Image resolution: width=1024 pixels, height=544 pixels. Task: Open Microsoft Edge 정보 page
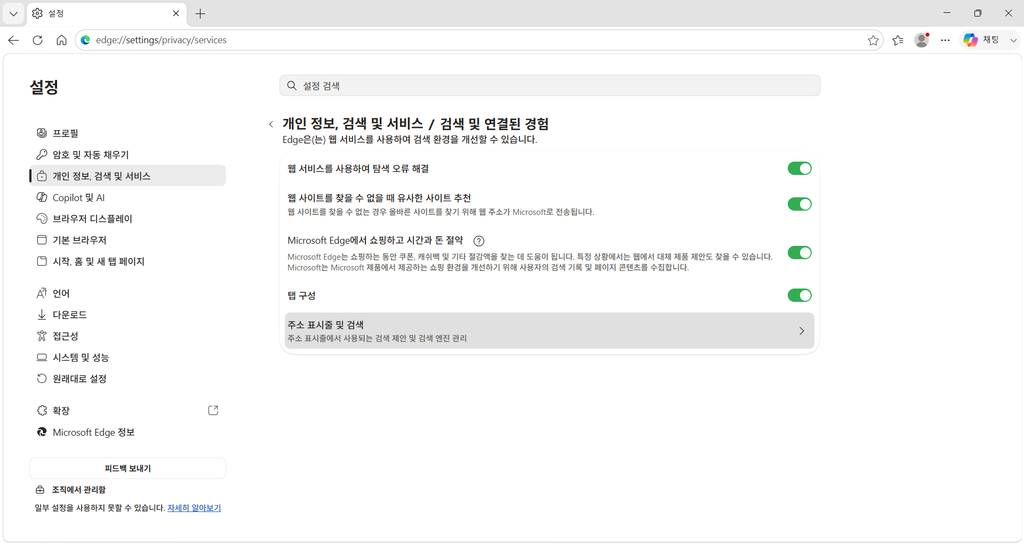pos(127,432)
